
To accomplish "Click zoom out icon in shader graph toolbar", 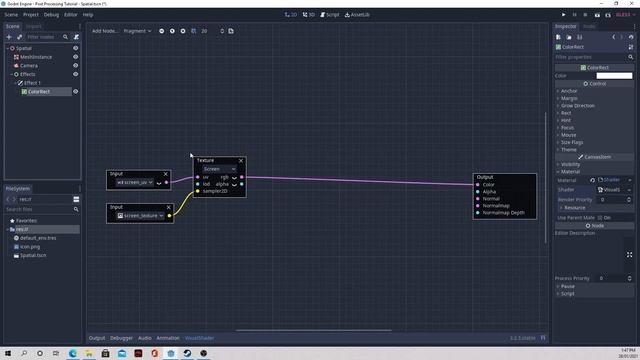I will pos(162,31).
